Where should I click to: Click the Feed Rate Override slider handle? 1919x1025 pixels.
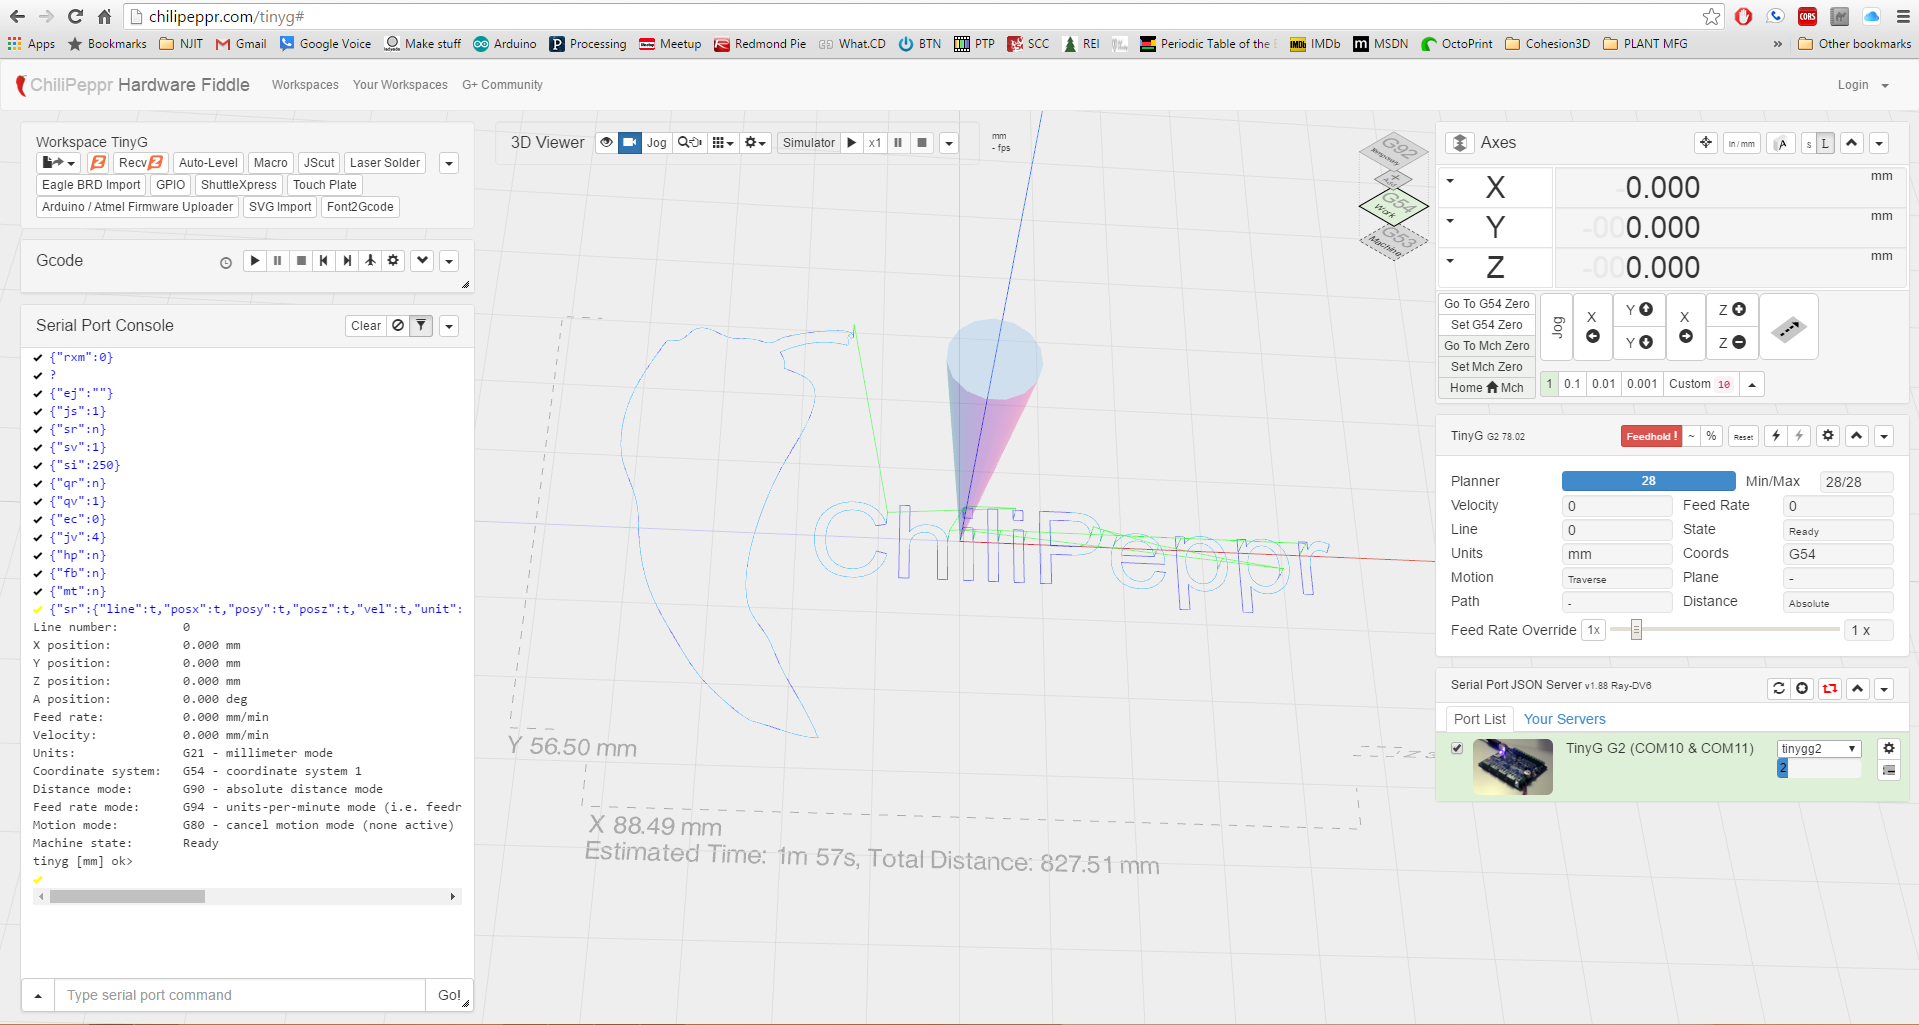[x=1636, y=630]
